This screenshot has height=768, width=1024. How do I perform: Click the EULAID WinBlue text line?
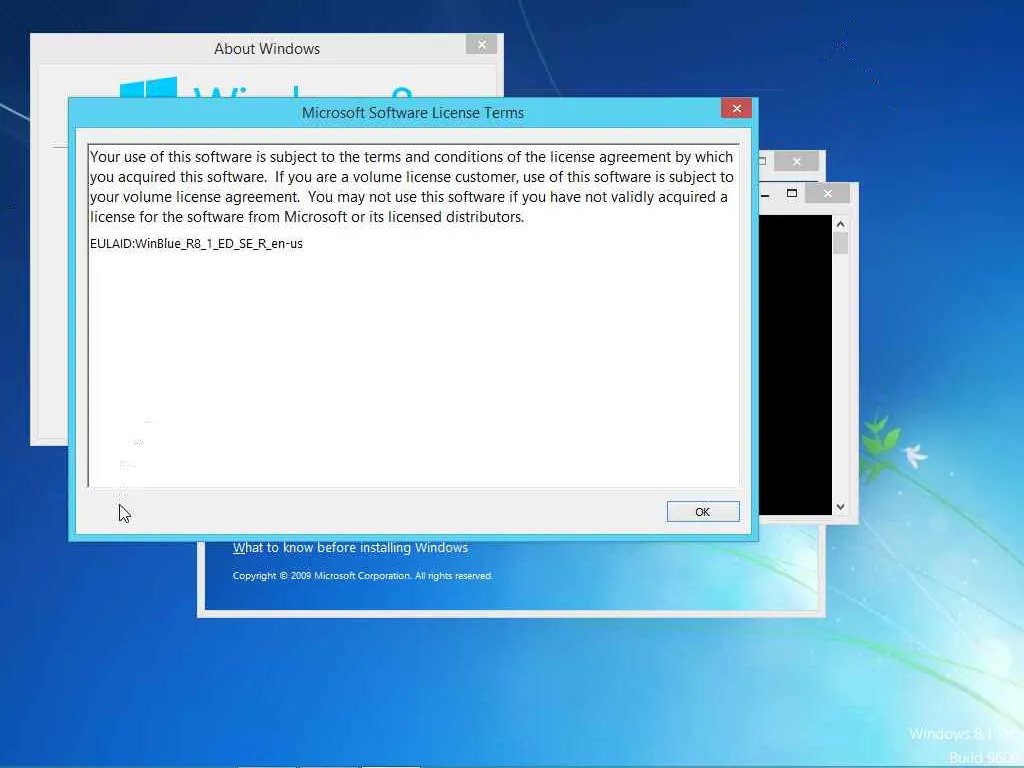click(197, 244)
